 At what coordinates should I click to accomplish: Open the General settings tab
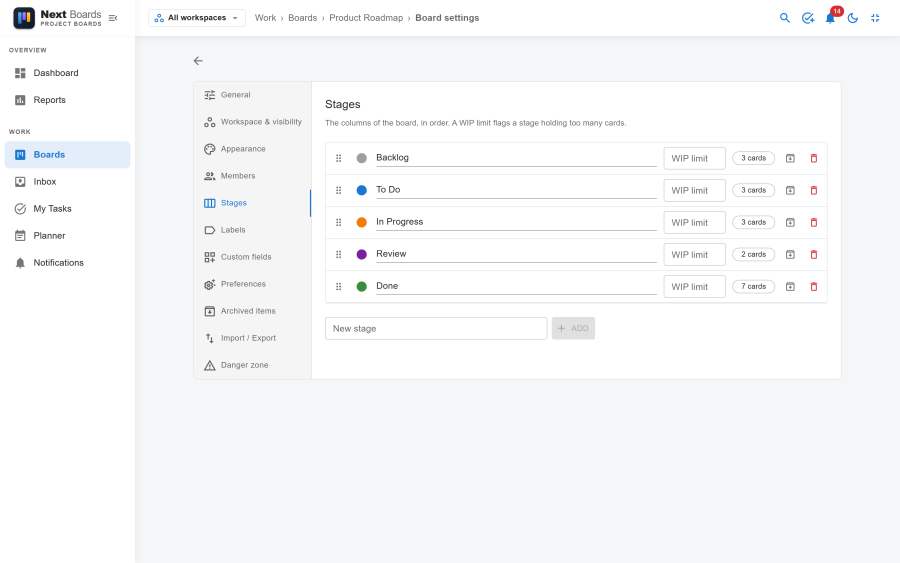pyautogui.click(x=253, y=95)
